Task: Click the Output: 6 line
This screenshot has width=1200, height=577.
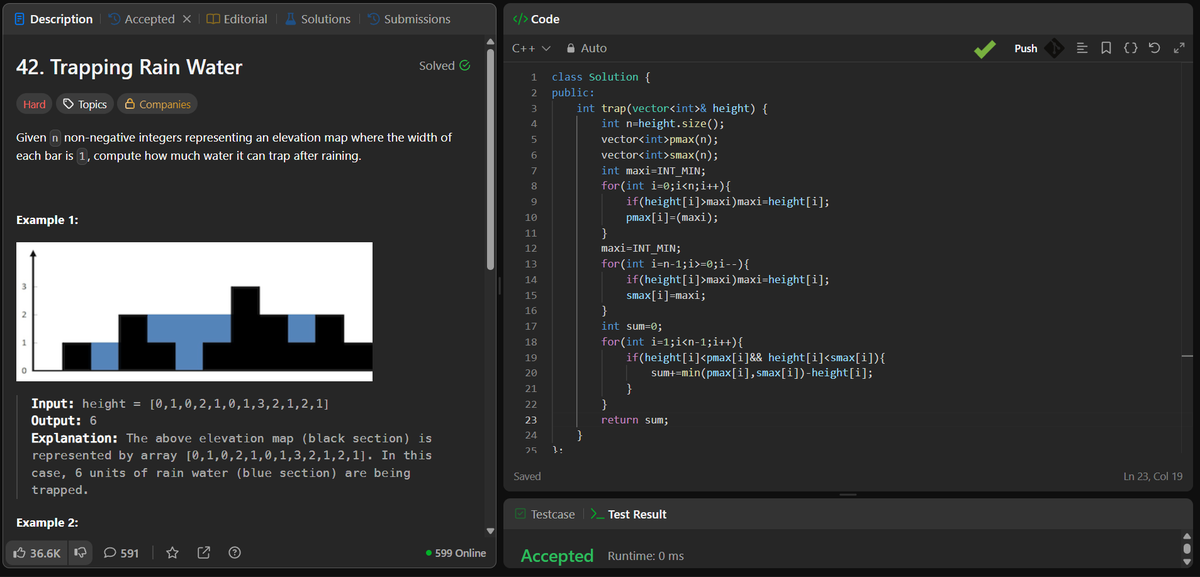Action: click(x=64, y=421)
